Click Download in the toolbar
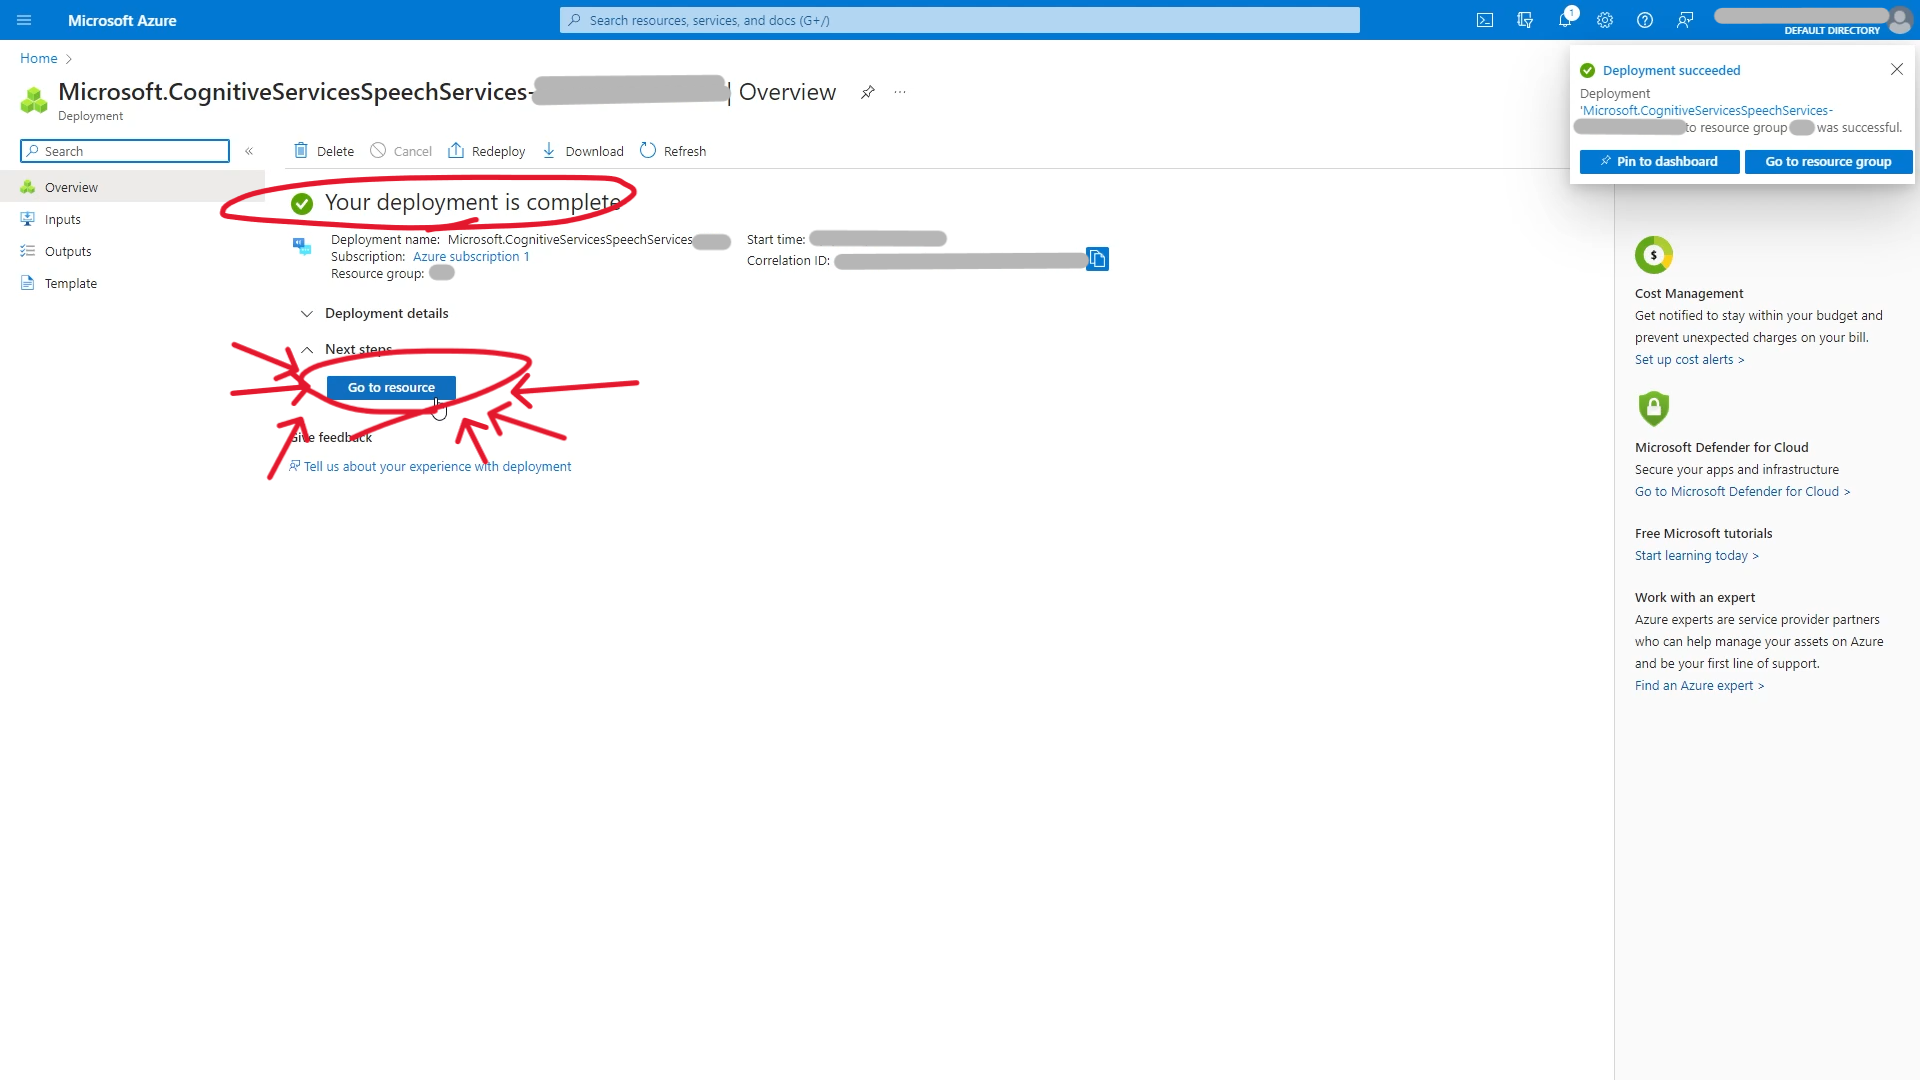This screenshot has height=1080, width=1920. tap(583, 151)
